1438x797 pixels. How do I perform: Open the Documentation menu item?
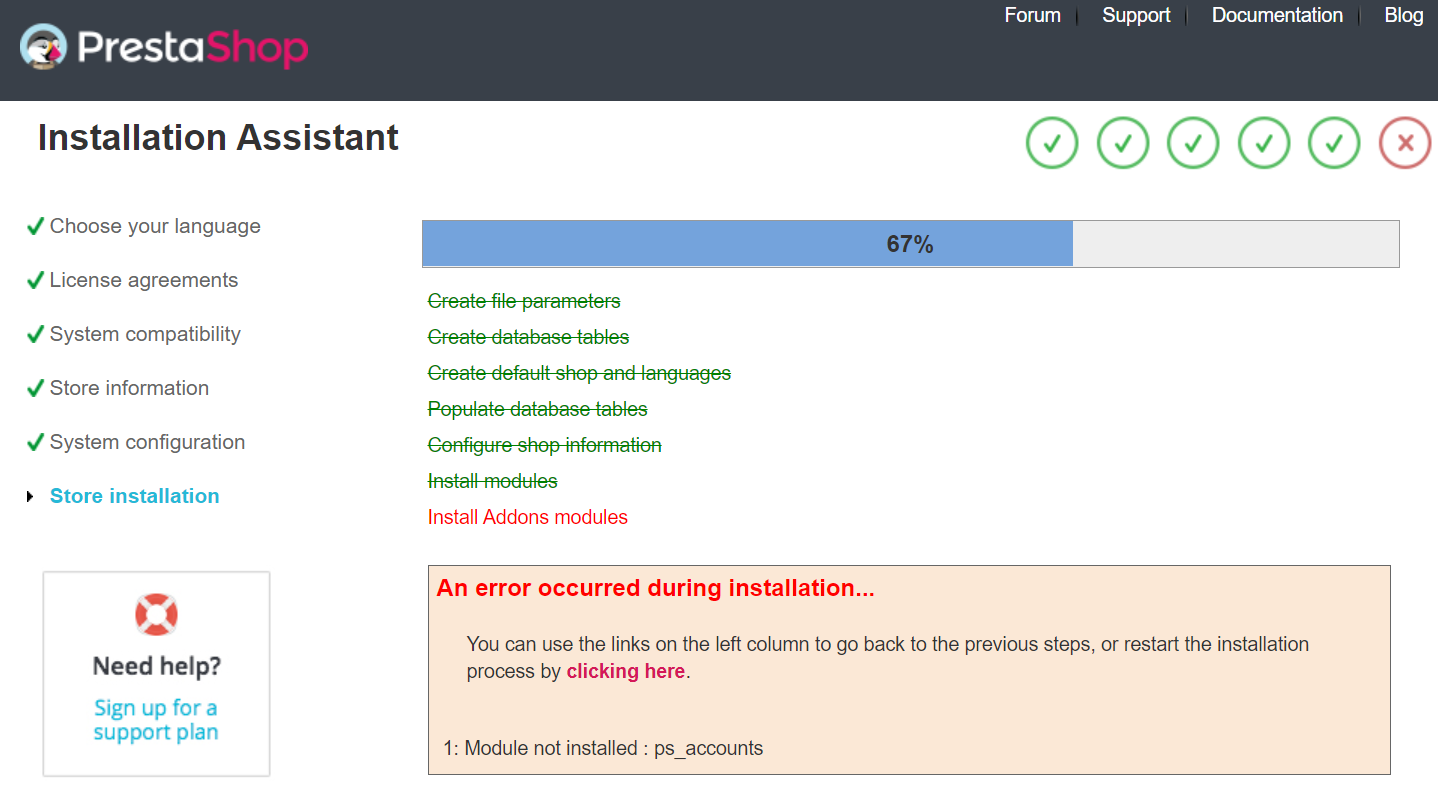(x=1276, y=15)
